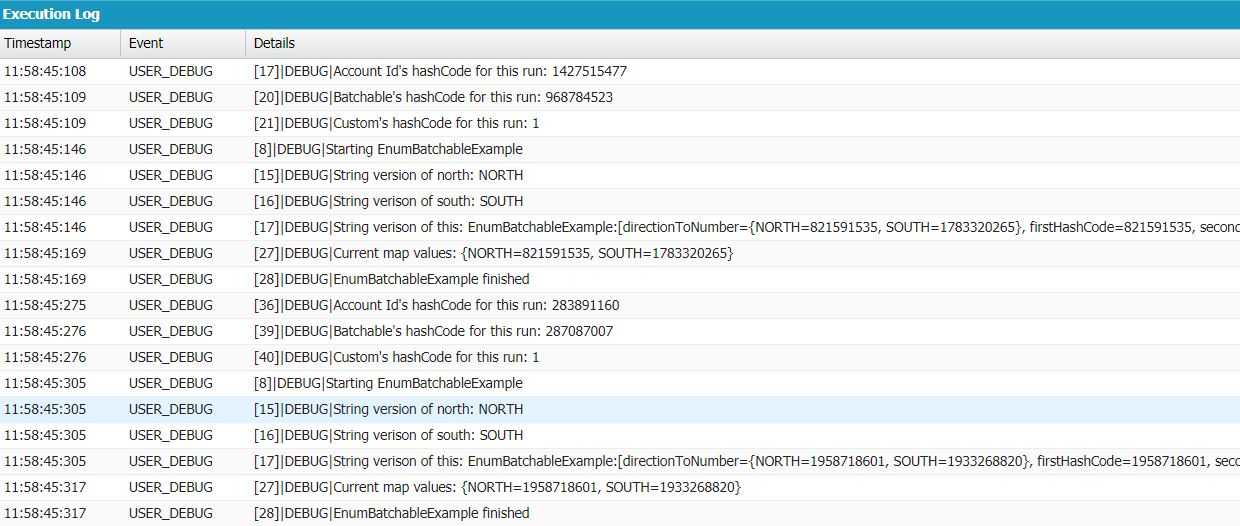Select Account Id hashCode 283891160 row

620,305
